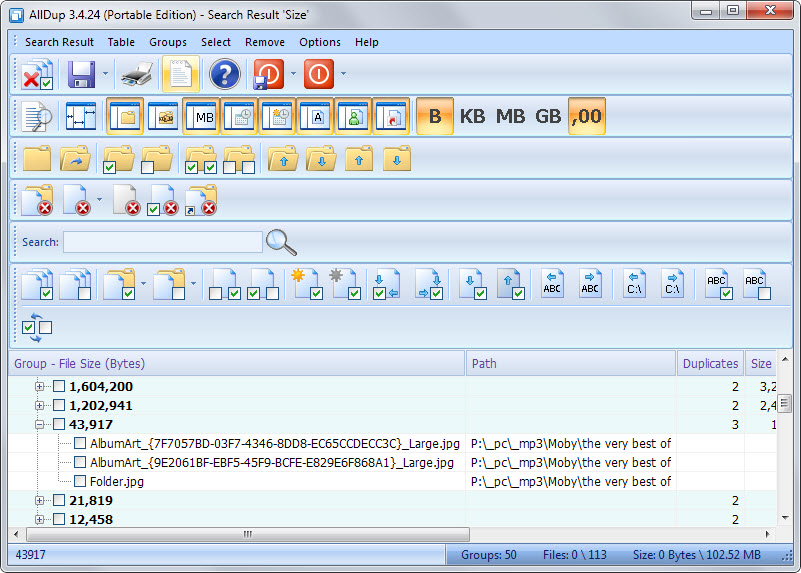Image resolution: width=801 pixels, height=573 pixels.
Task: Switch size unit to GB
Action: coord(548,116)
